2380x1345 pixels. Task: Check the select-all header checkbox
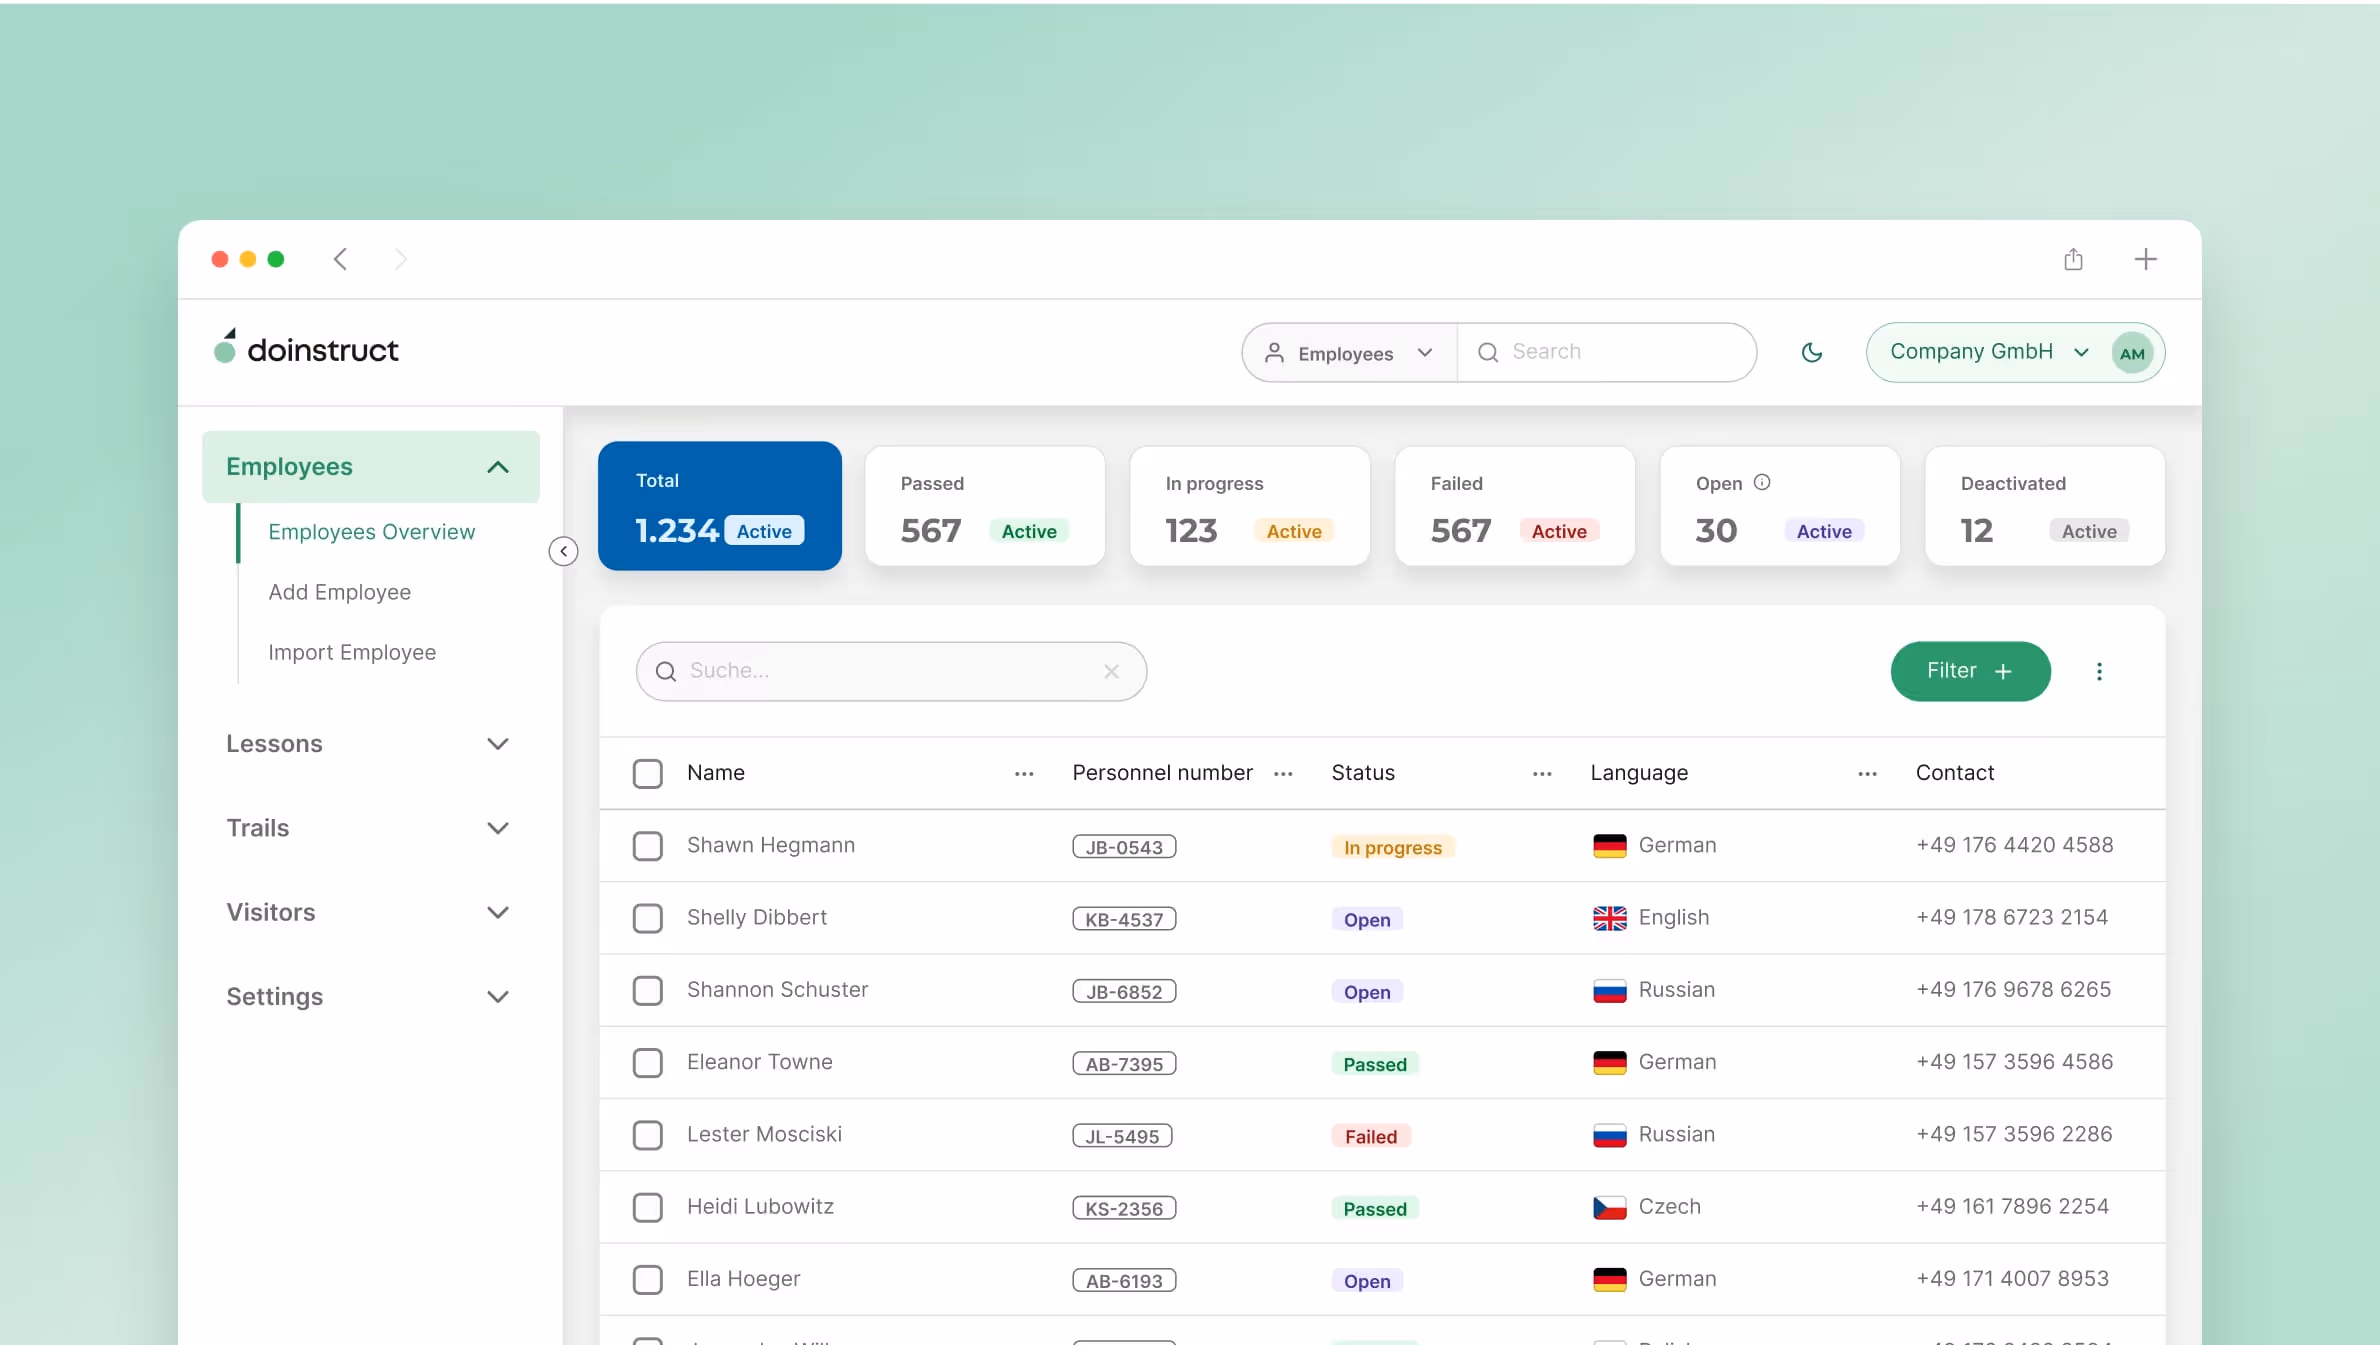tap(647, 773)
